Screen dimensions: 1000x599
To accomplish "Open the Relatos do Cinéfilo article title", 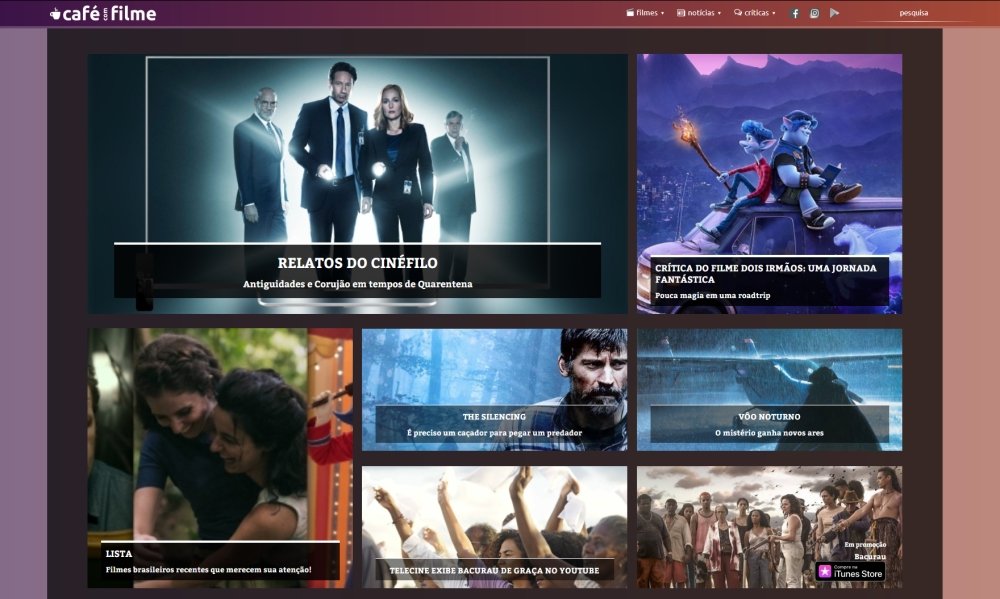I will [x=357, y=263].
